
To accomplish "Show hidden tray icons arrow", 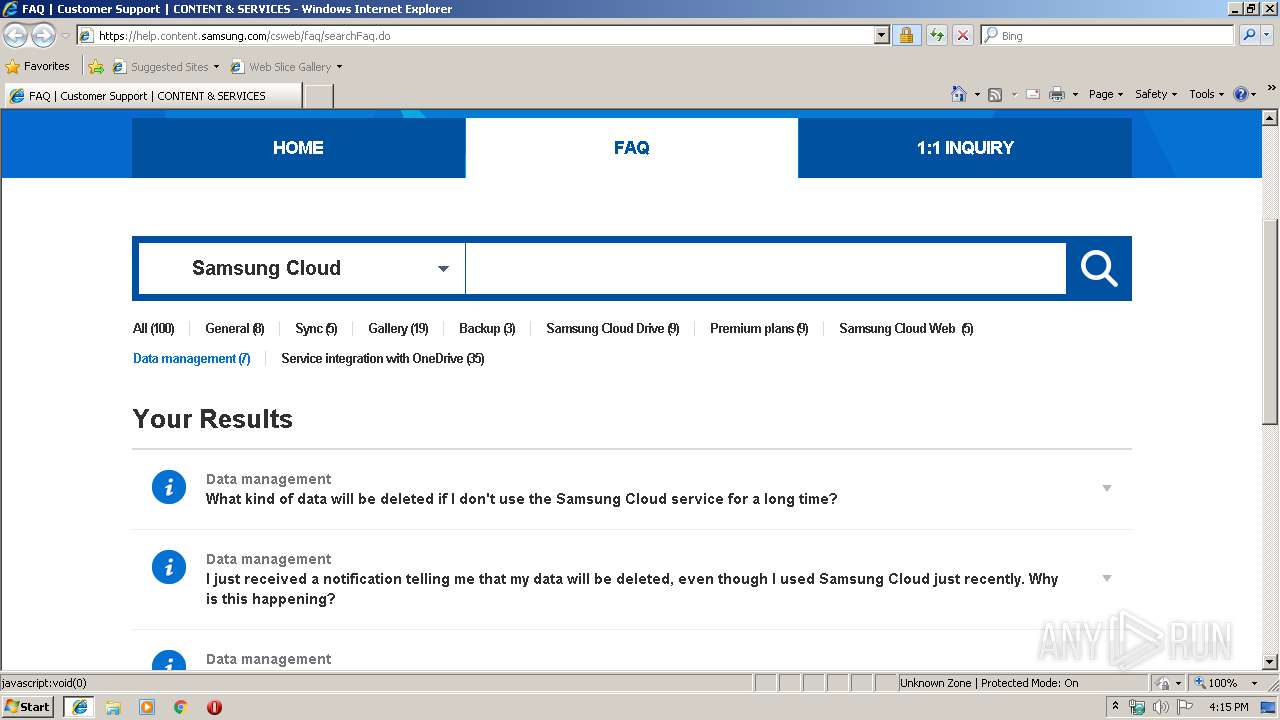I will 1115,707.
